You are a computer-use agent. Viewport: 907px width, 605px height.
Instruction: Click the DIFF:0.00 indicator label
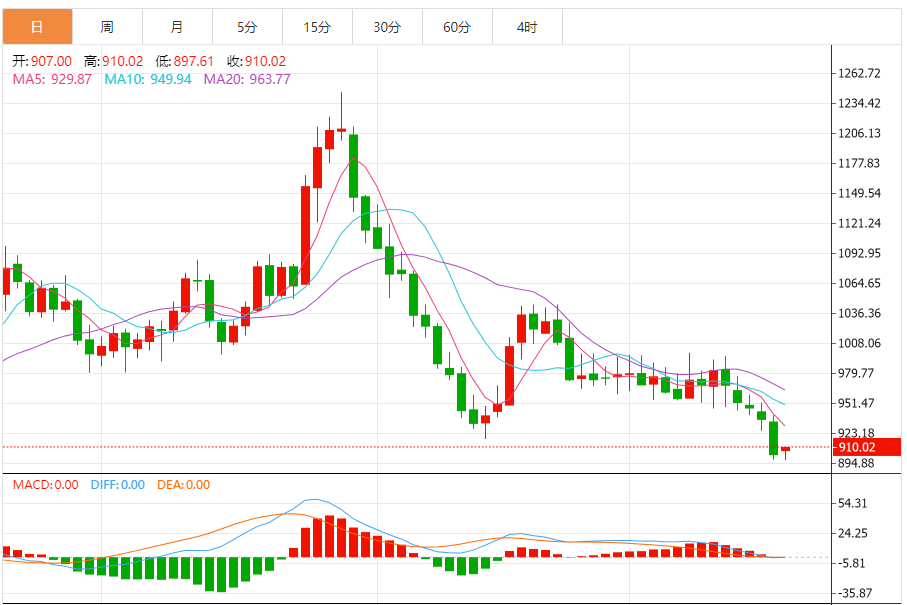click(x=117, y=485)
